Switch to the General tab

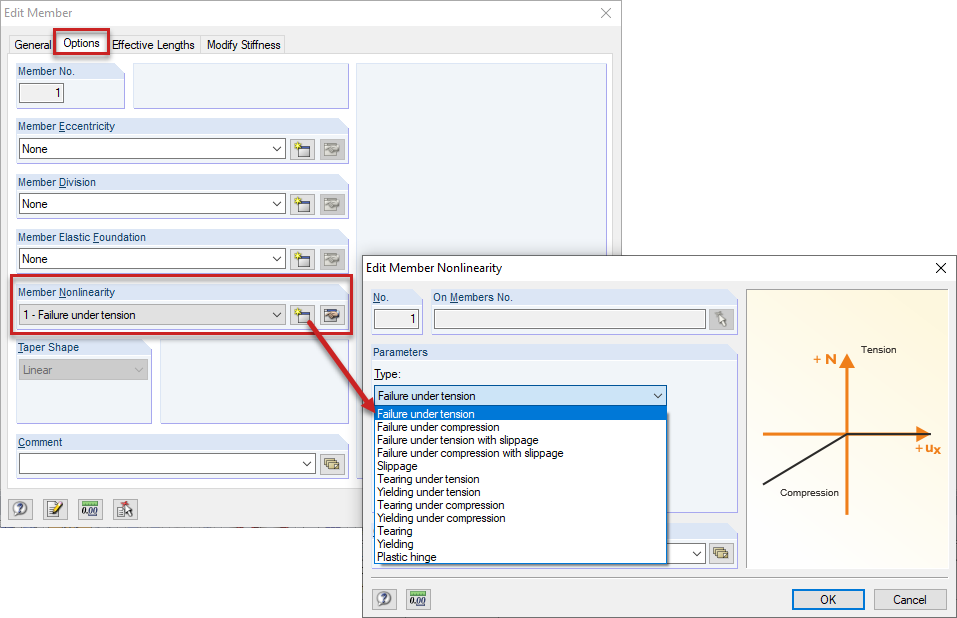(33, 44)
